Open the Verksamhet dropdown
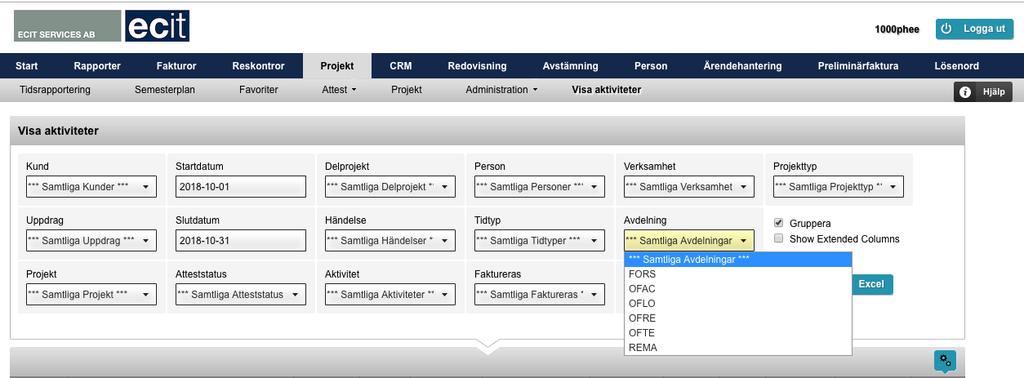 click(x=689, y=187)
